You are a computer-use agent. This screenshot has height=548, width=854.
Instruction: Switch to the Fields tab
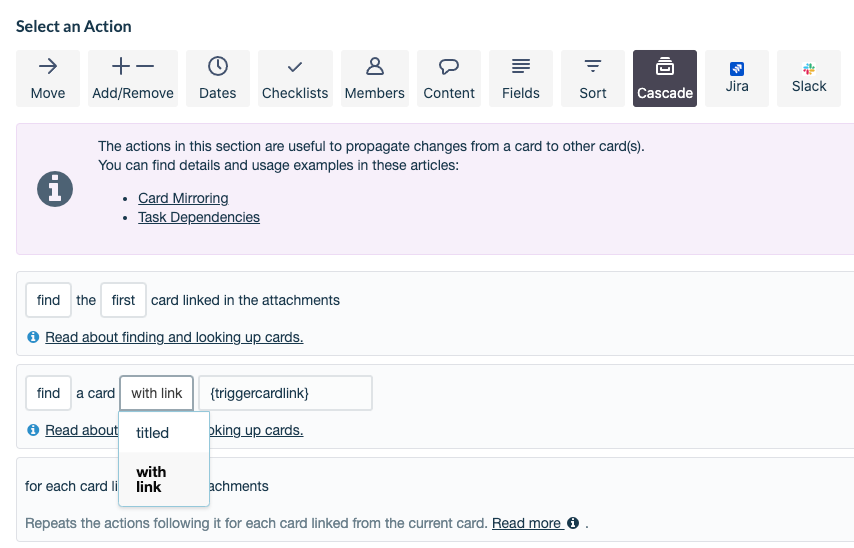point(521,78)
